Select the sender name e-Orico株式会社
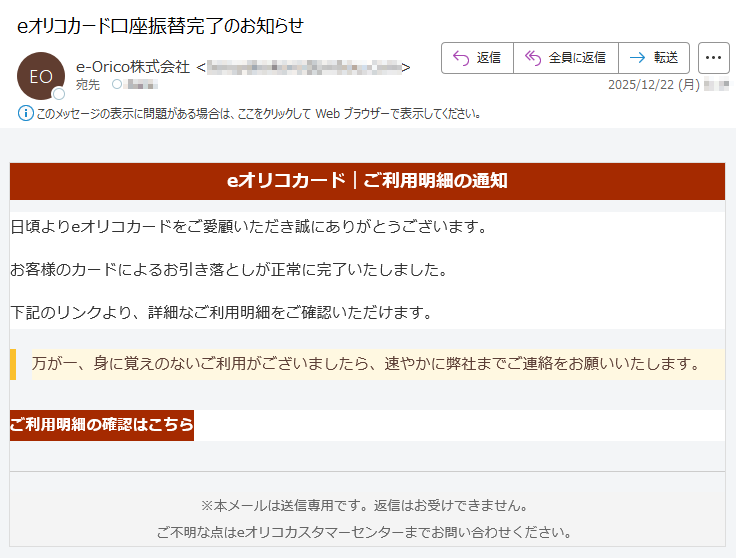737x558 pixels. (132, 67)
